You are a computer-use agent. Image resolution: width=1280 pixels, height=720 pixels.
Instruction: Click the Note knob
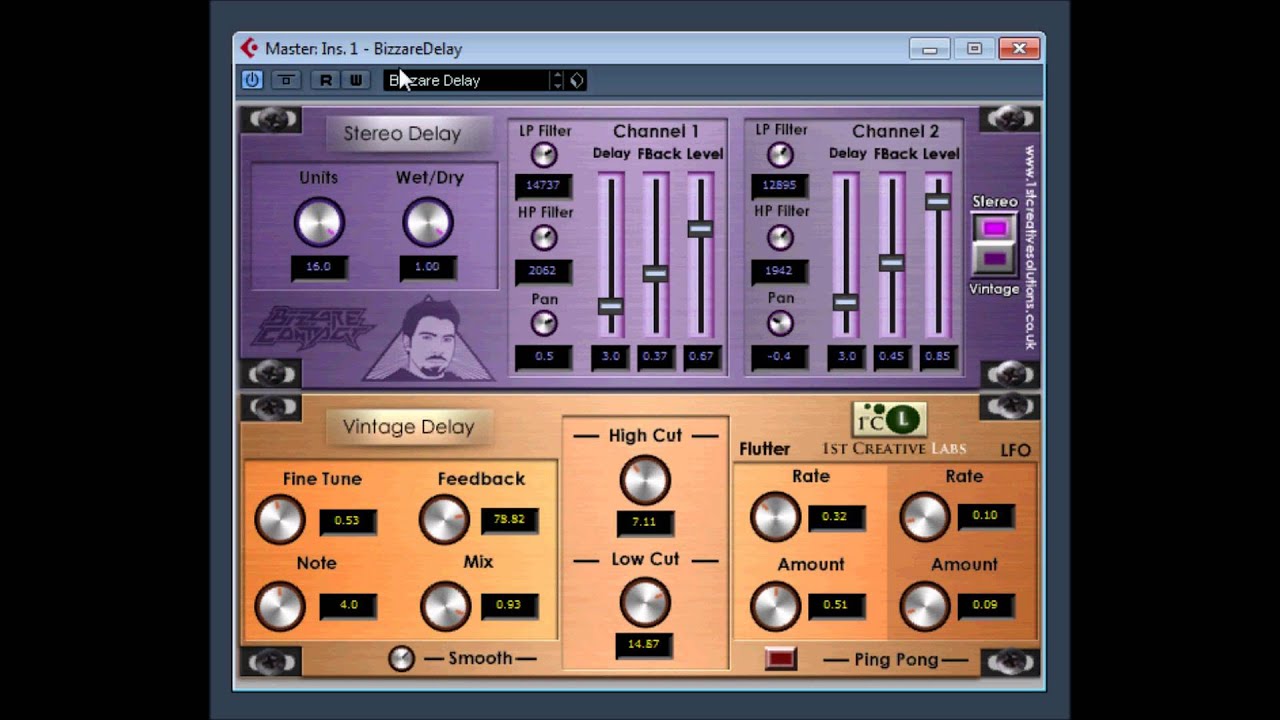(280, 606)
